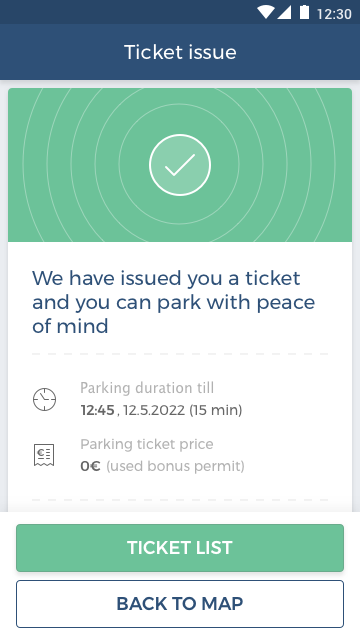Tap the white checkmark success icon
This screenshot has width=360, height=640.
click(180, 165)
